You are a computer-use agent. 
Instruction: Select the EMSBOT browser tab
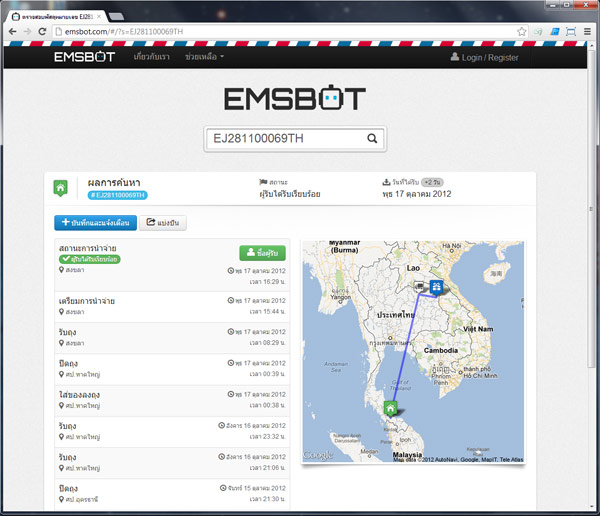pyautogui.click(x=57, y=16)
